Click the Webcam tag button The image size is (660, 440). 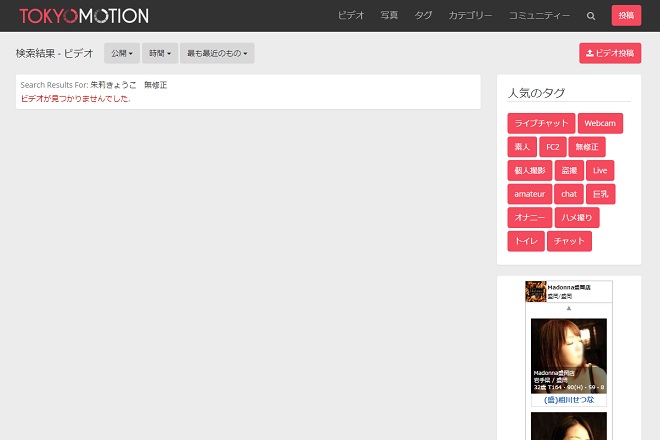click(600, 123)
